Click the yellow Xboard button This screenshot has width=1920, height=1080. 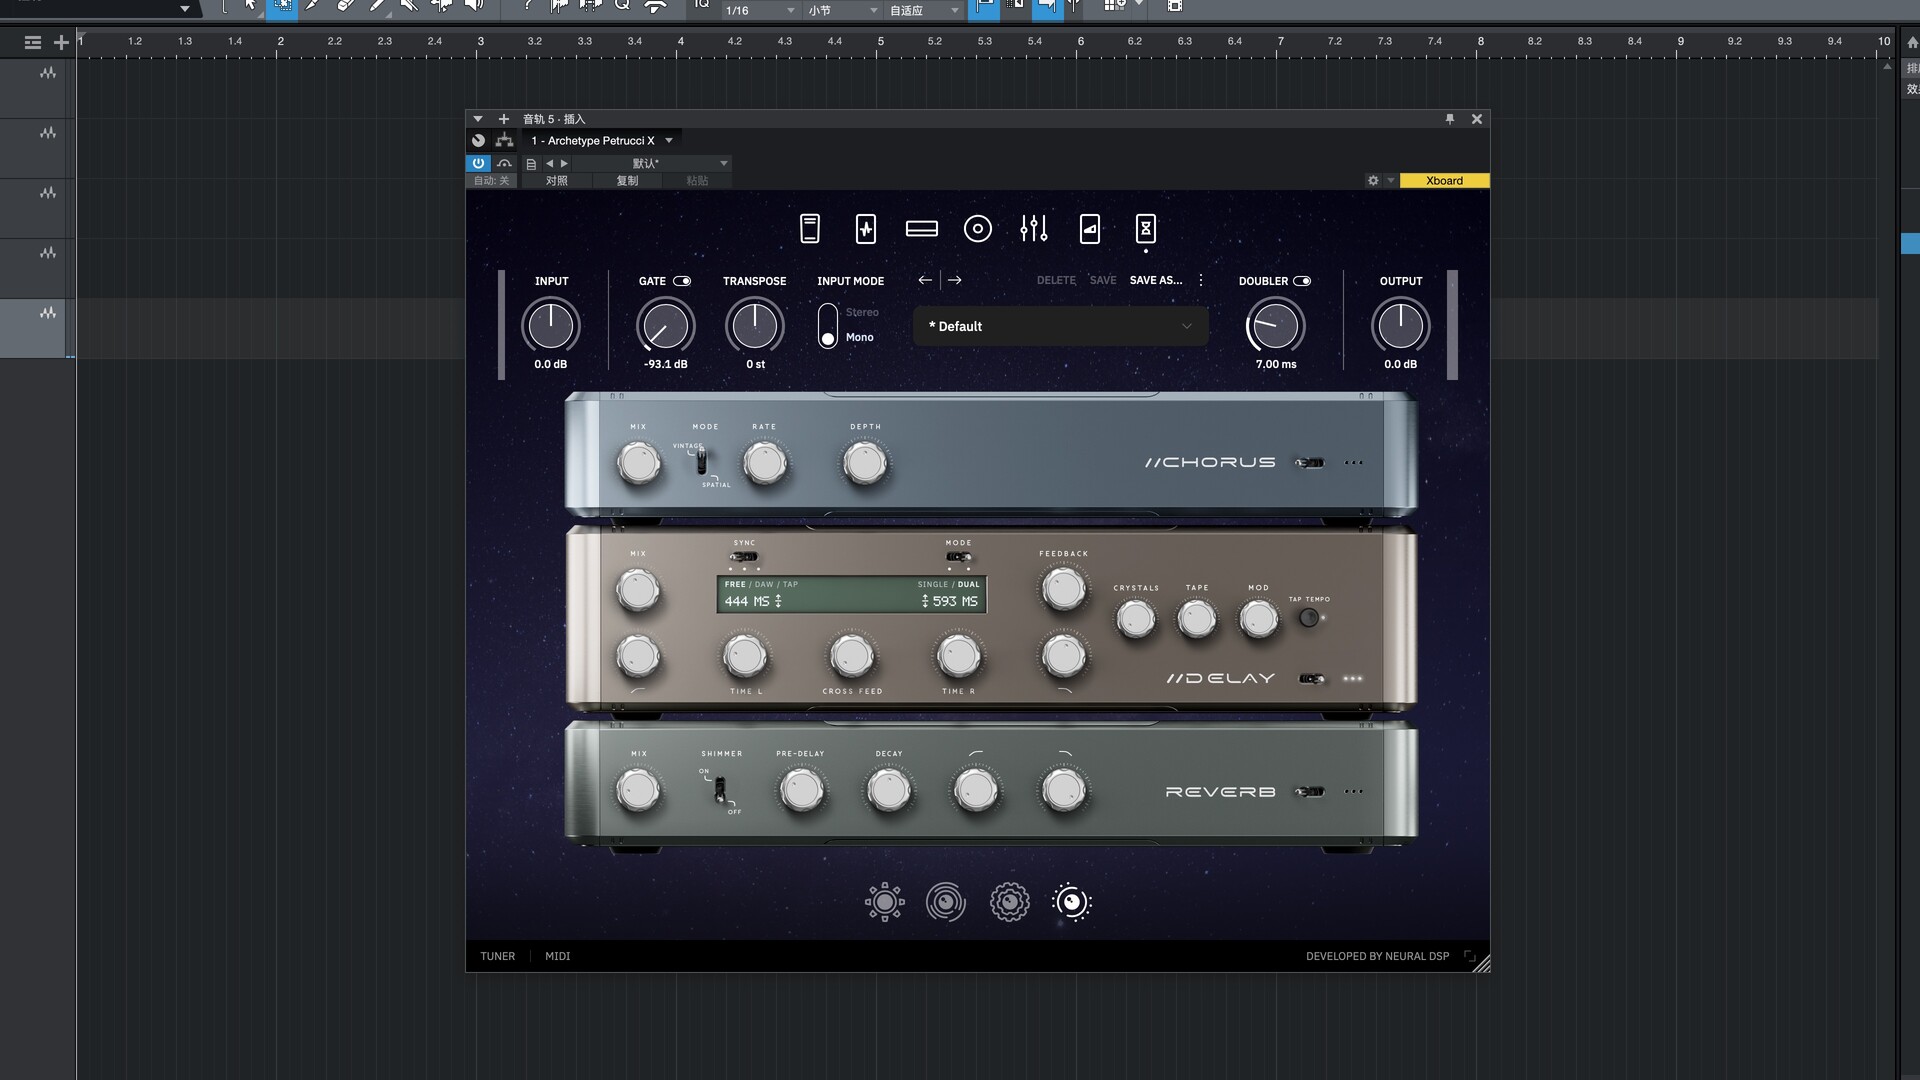pyautogui.click(x=1443, y=181)
